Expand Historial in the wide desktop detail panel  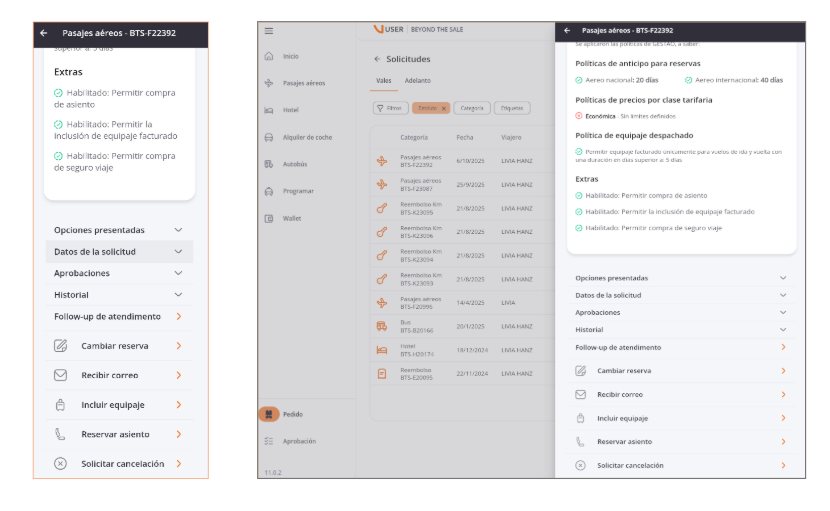point(680,330)
